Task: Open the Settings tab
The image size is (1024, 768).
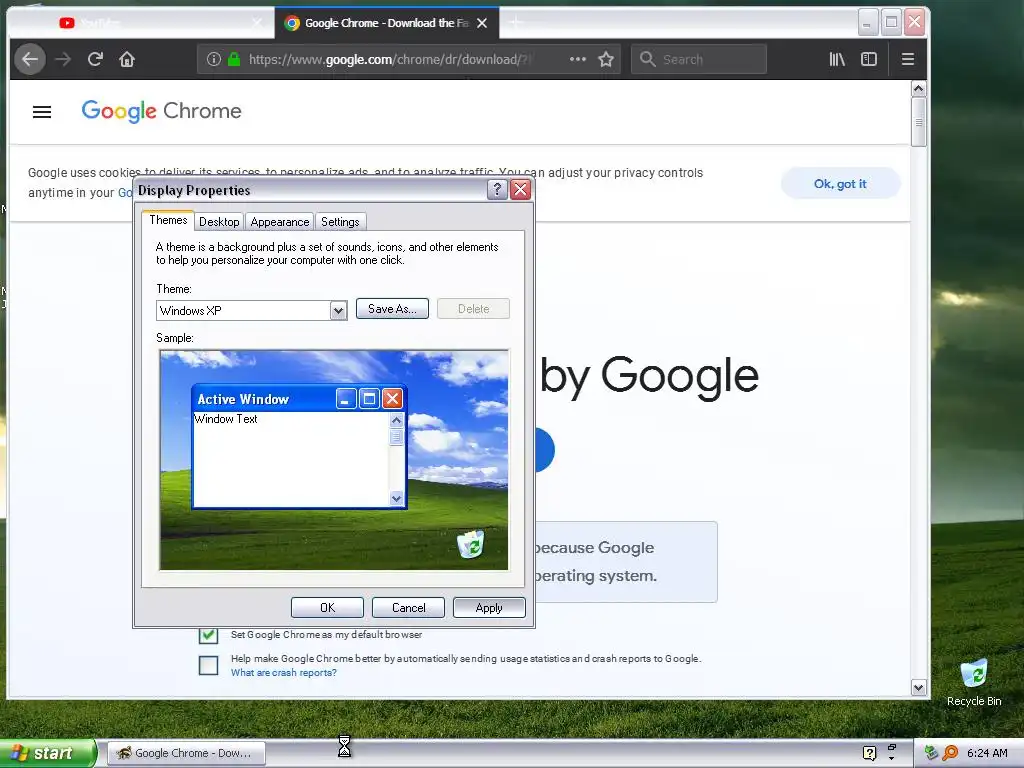Action: 340,221
